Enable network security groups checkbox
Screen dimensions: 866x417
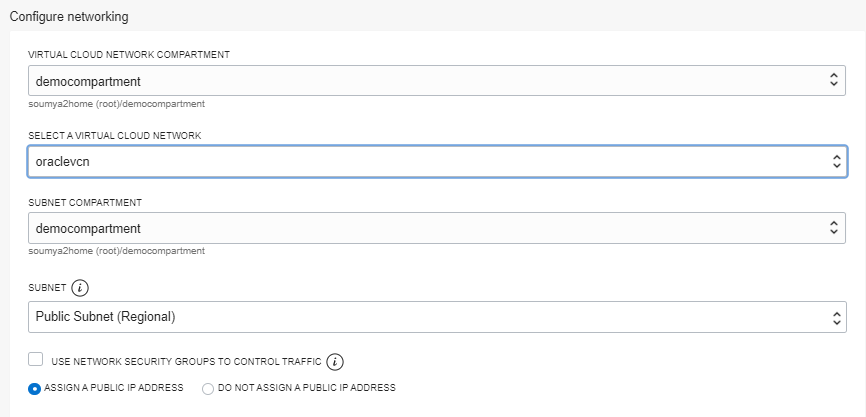(x=36, y=360)
